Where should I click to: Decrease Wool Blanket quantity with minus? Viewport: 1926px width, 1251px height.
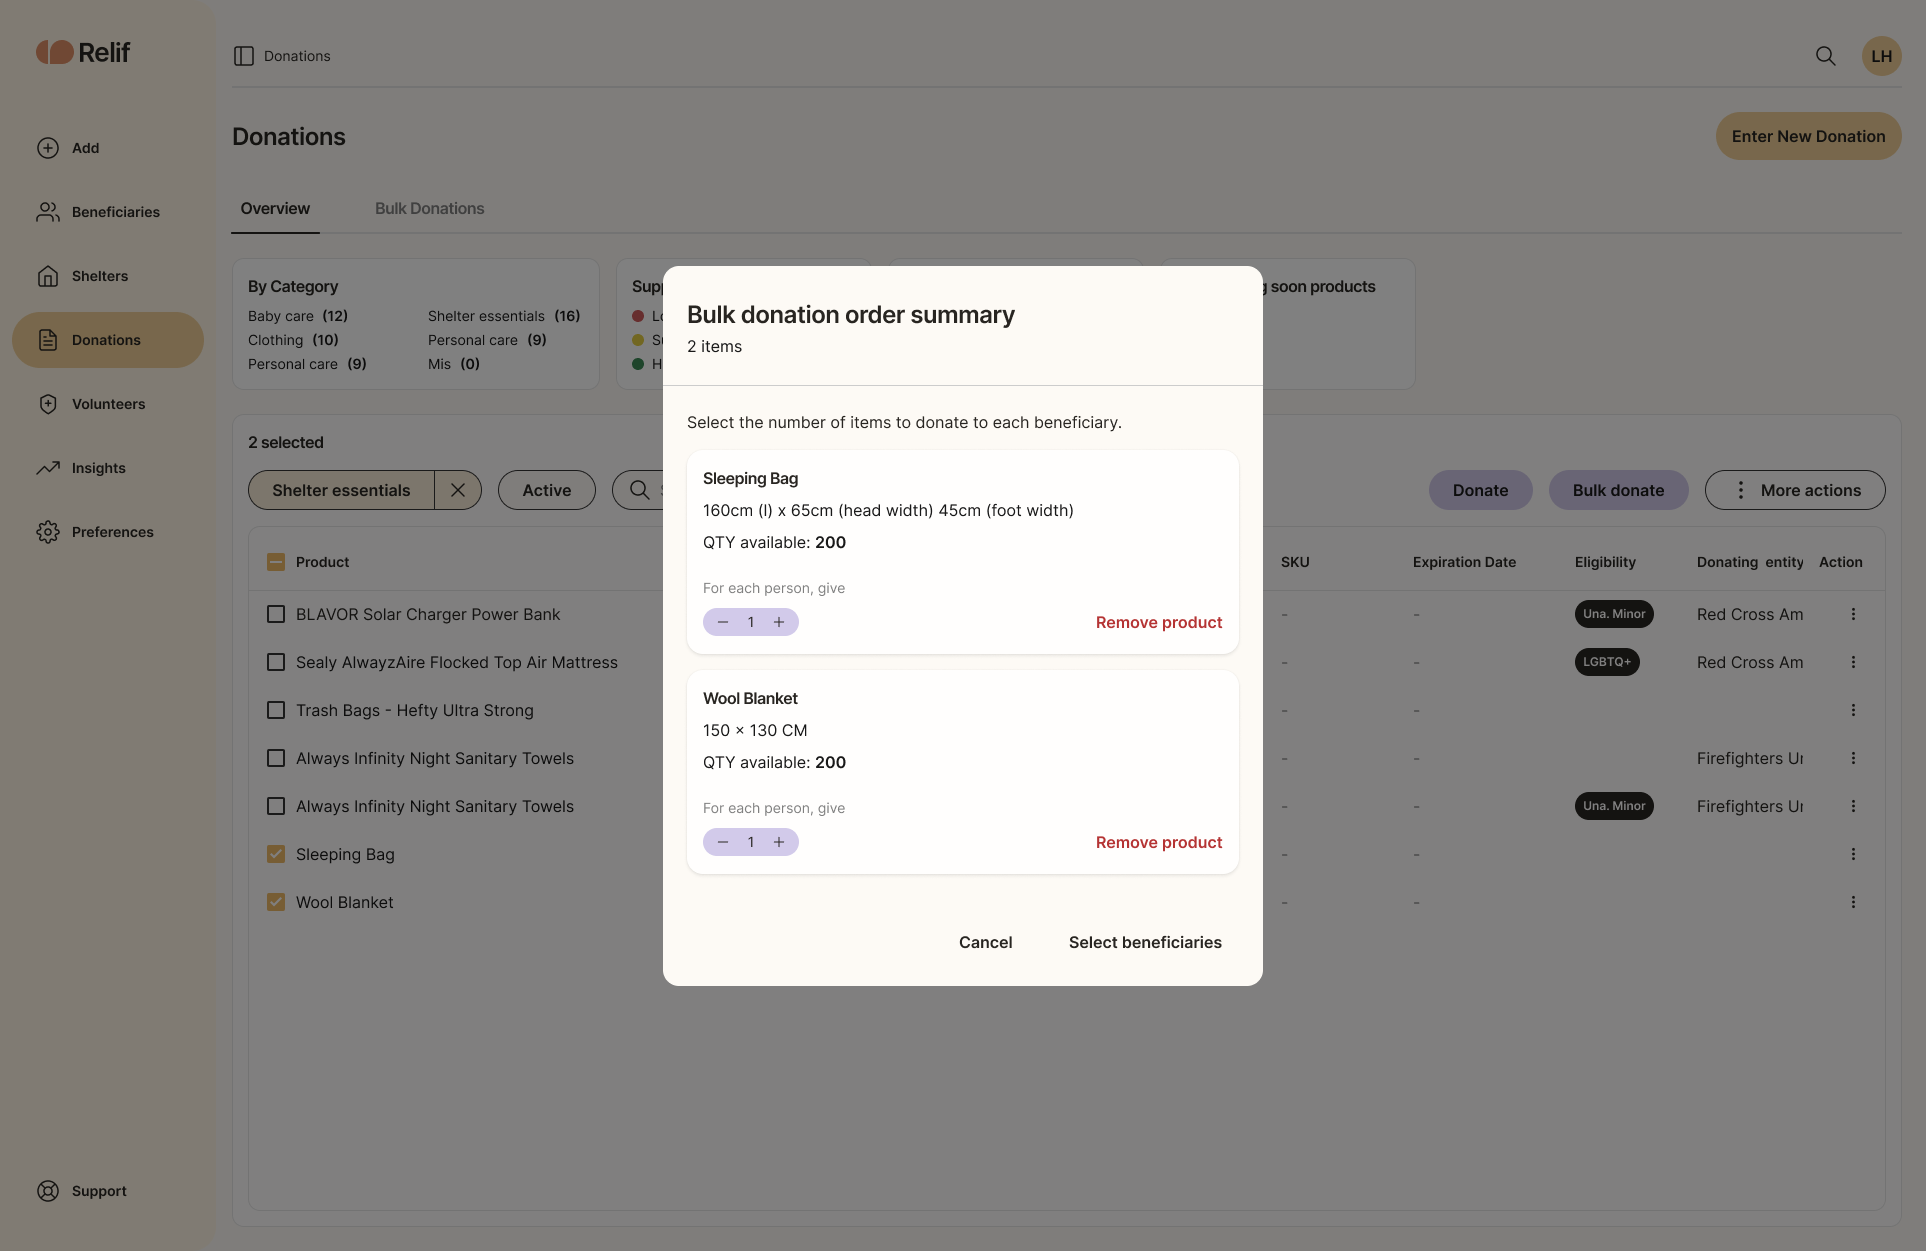[723, 842]
